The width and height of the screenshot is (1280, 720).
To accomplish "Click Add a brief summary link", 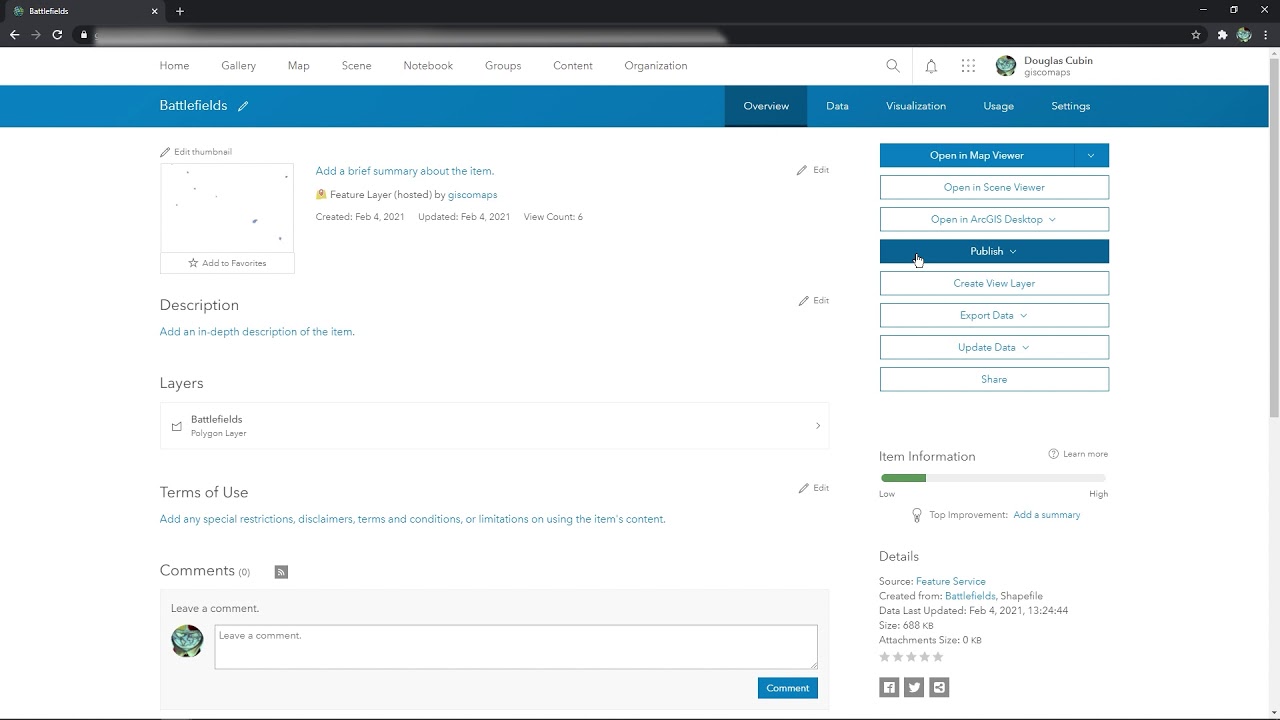I will coord(405,171).
